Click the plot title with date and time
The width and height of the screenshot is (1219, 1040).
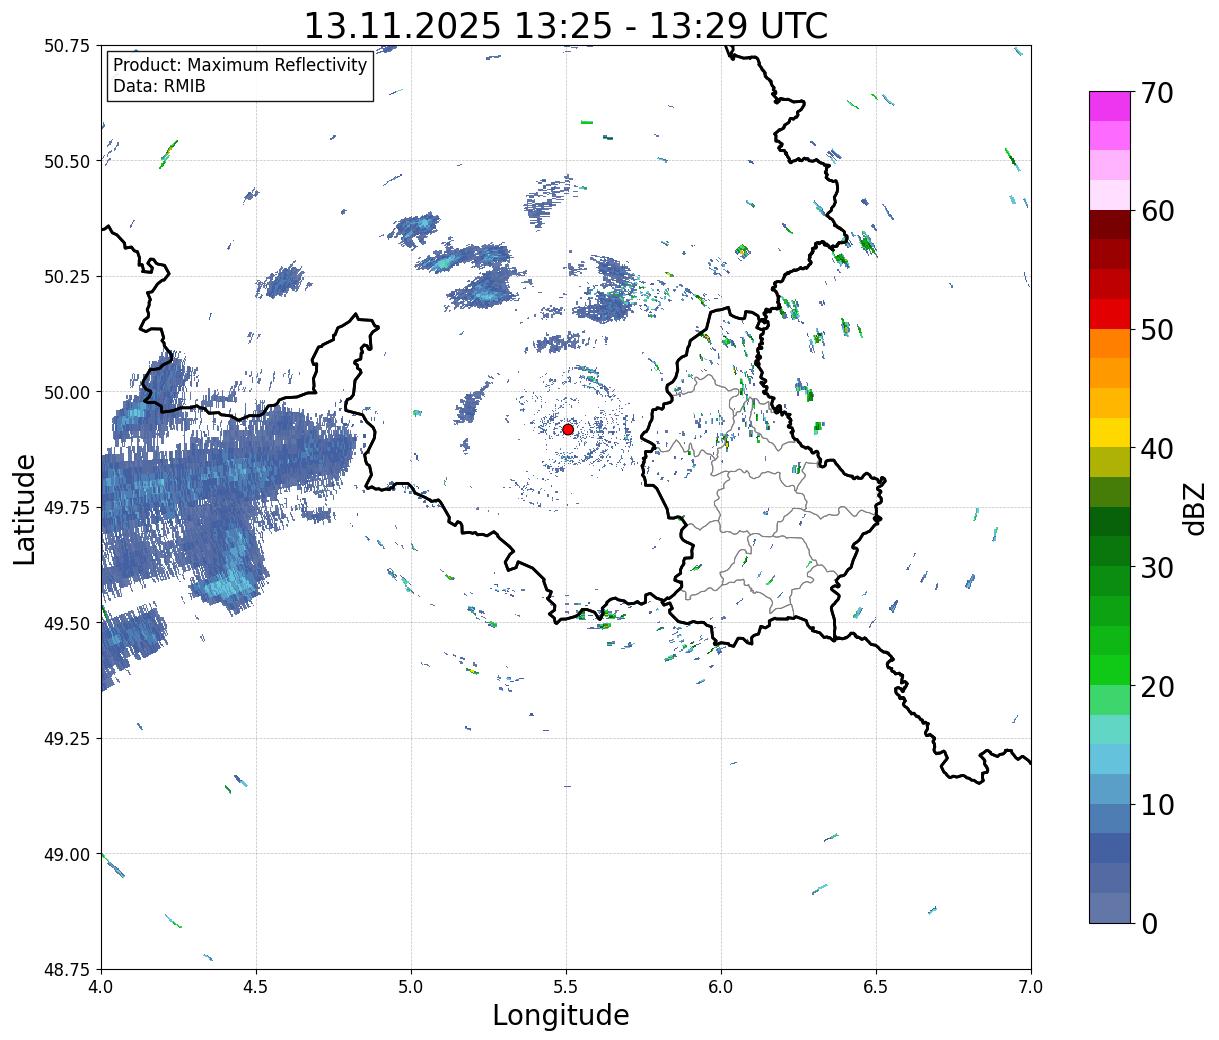click(565, 25)
